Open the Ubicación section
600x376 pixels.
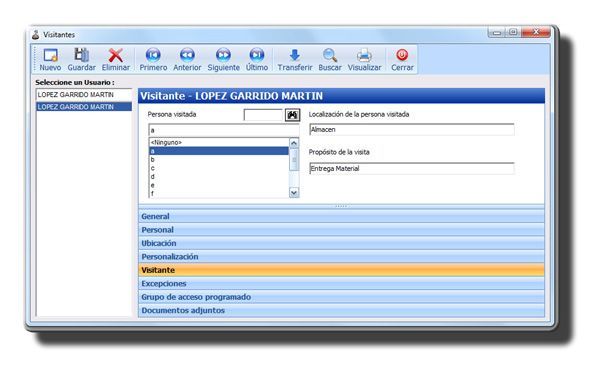341,243
